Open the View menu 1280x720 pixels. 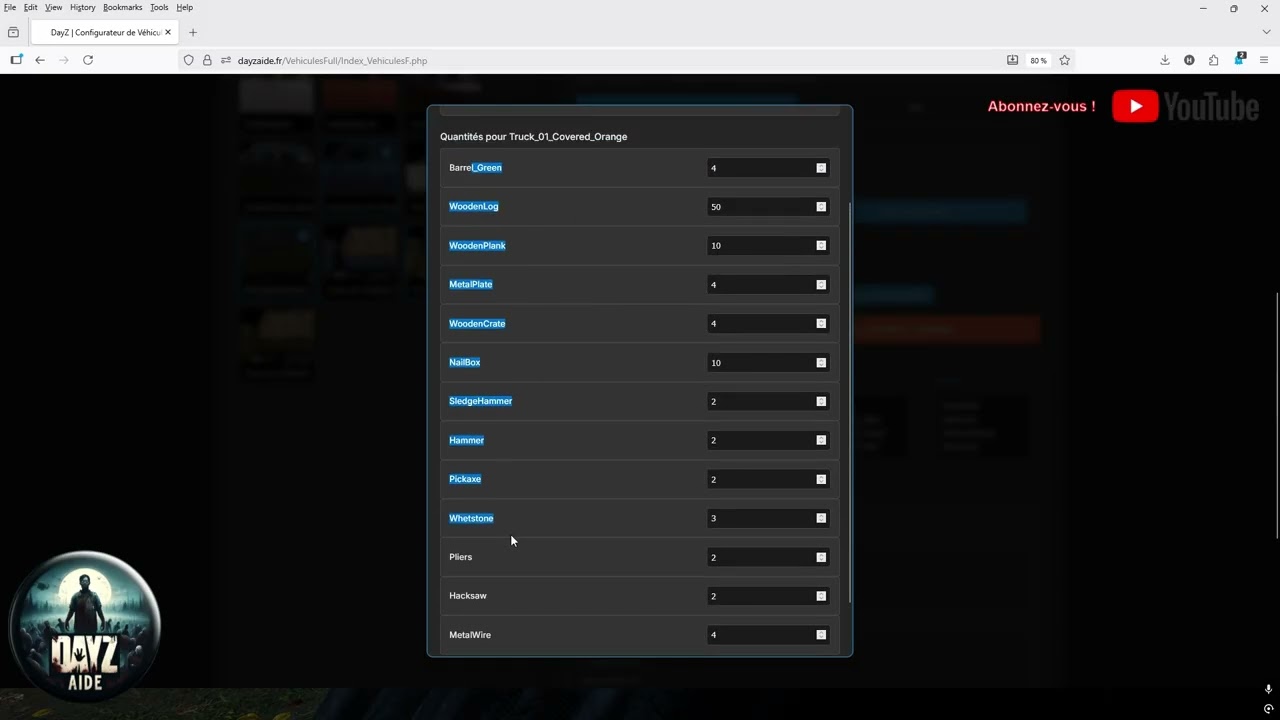(54, 7)
